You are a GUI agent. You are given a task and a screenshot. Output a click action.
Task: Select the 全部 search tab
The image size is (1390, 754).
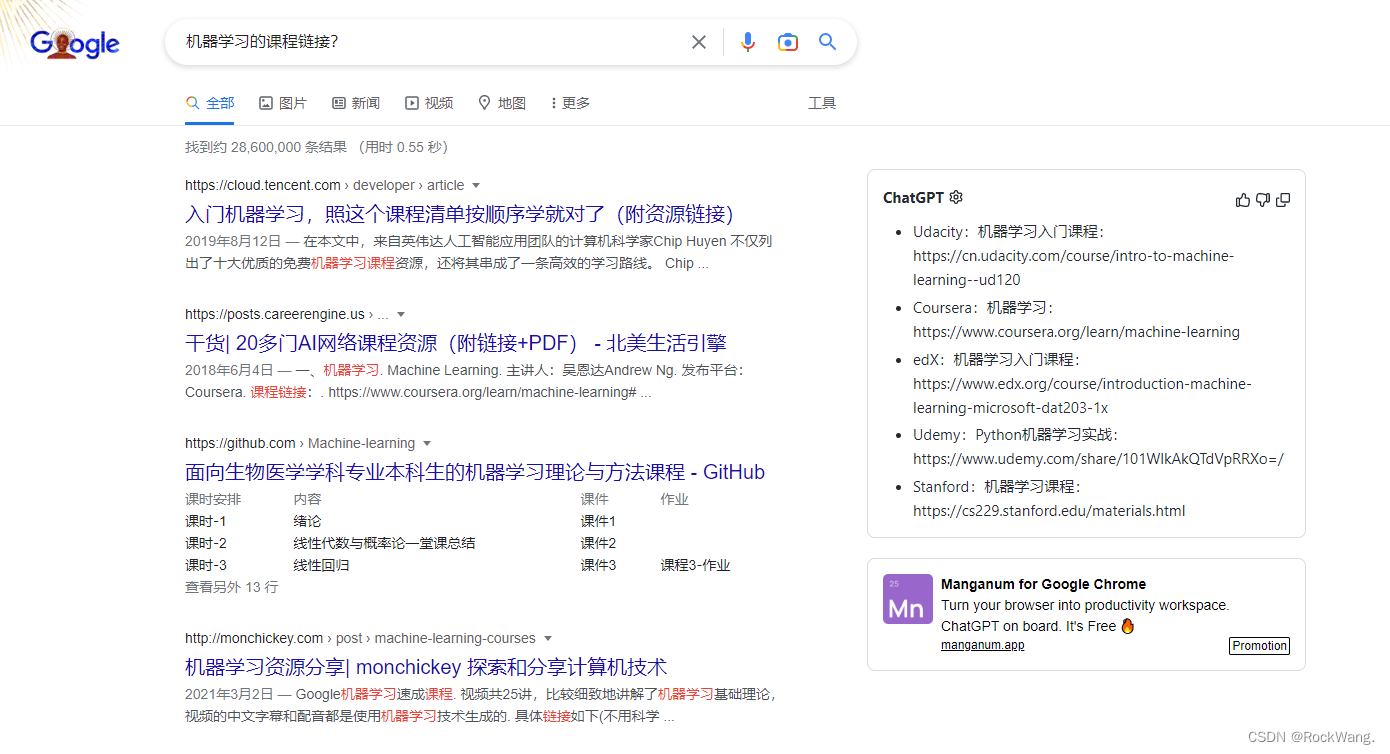point(210,103)
